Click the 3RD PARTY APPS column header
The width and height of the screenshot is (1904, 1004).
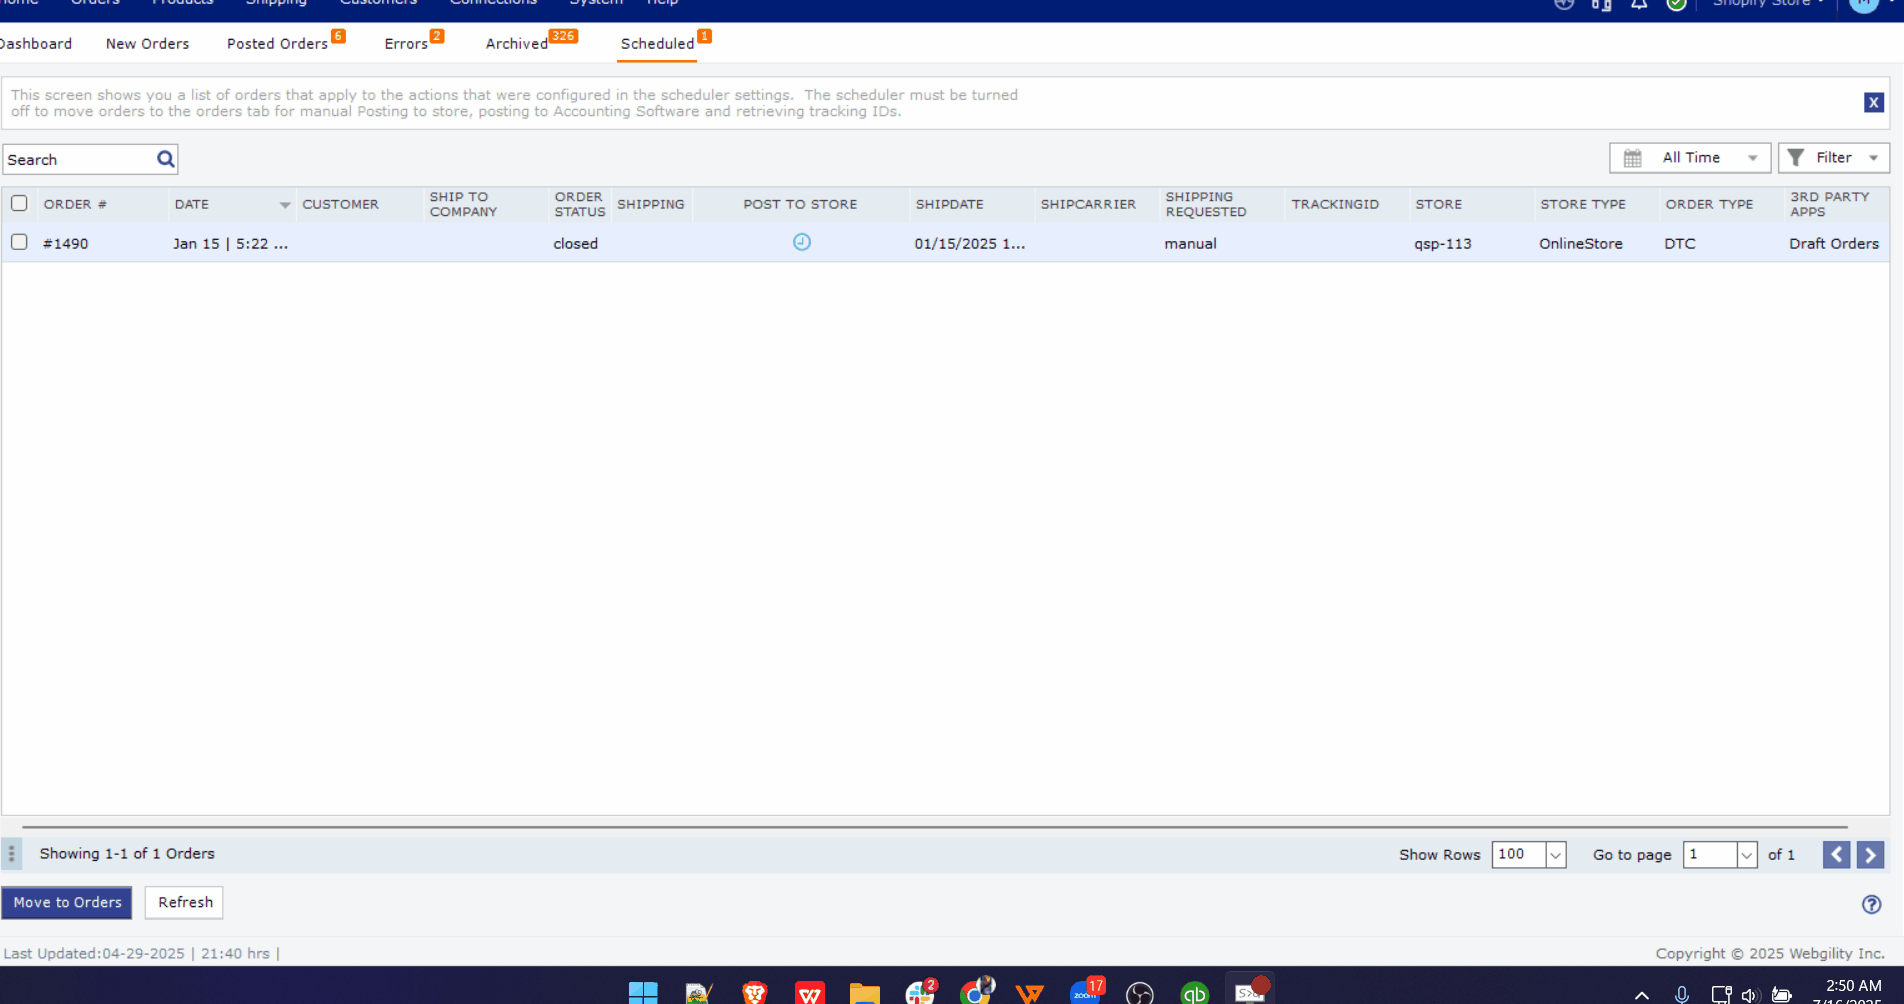[x=1829, y=204]
